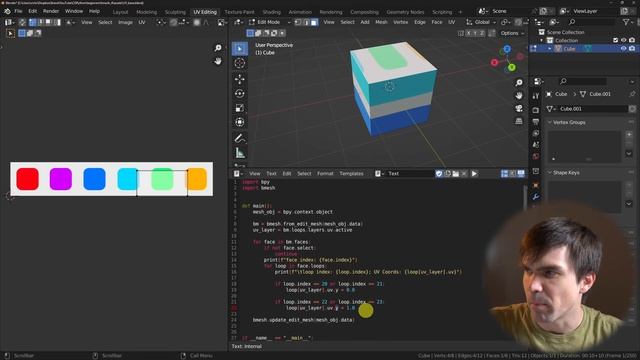Open the Format menu in the text editor

pos(325,174)
